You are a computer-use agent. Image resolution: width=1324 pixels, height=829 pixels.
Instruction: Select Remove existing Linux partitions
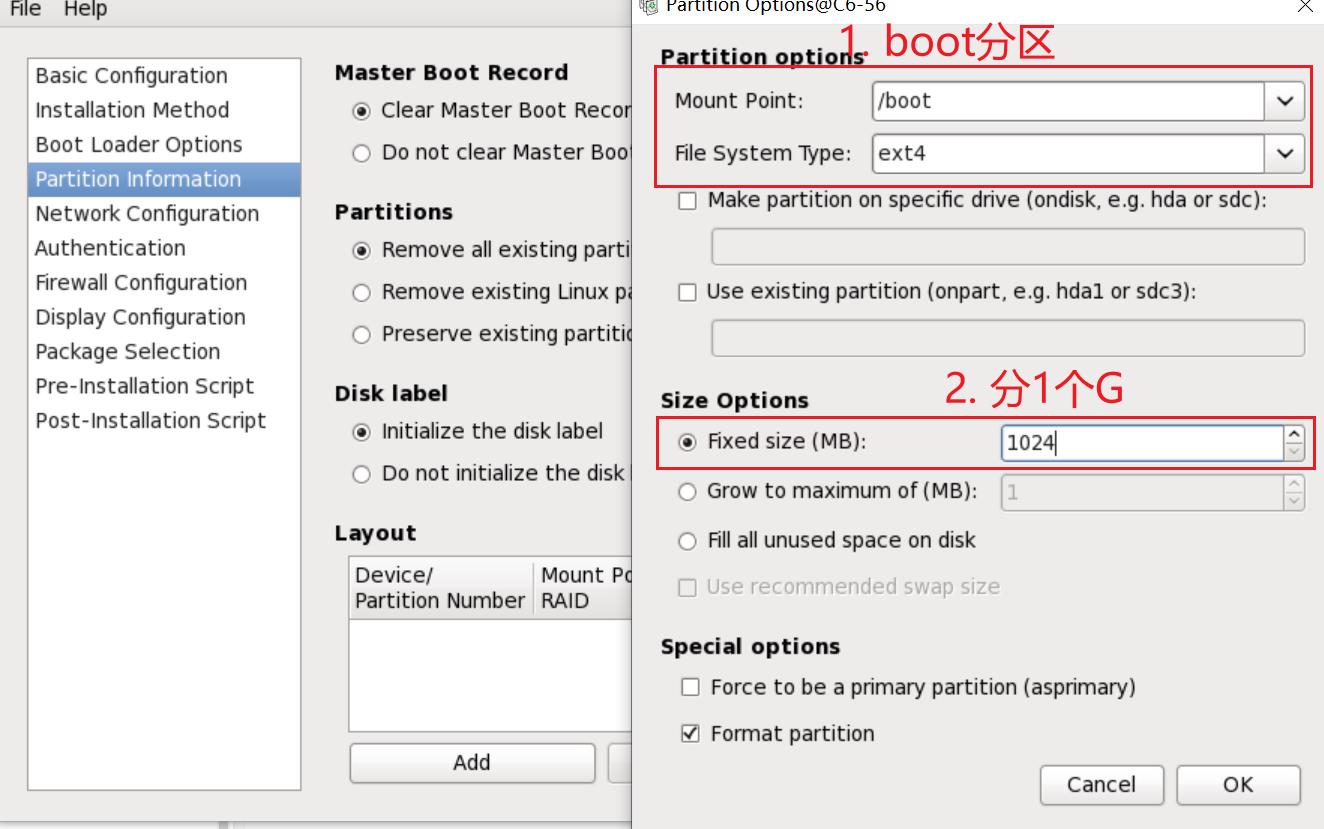(362, 292)
